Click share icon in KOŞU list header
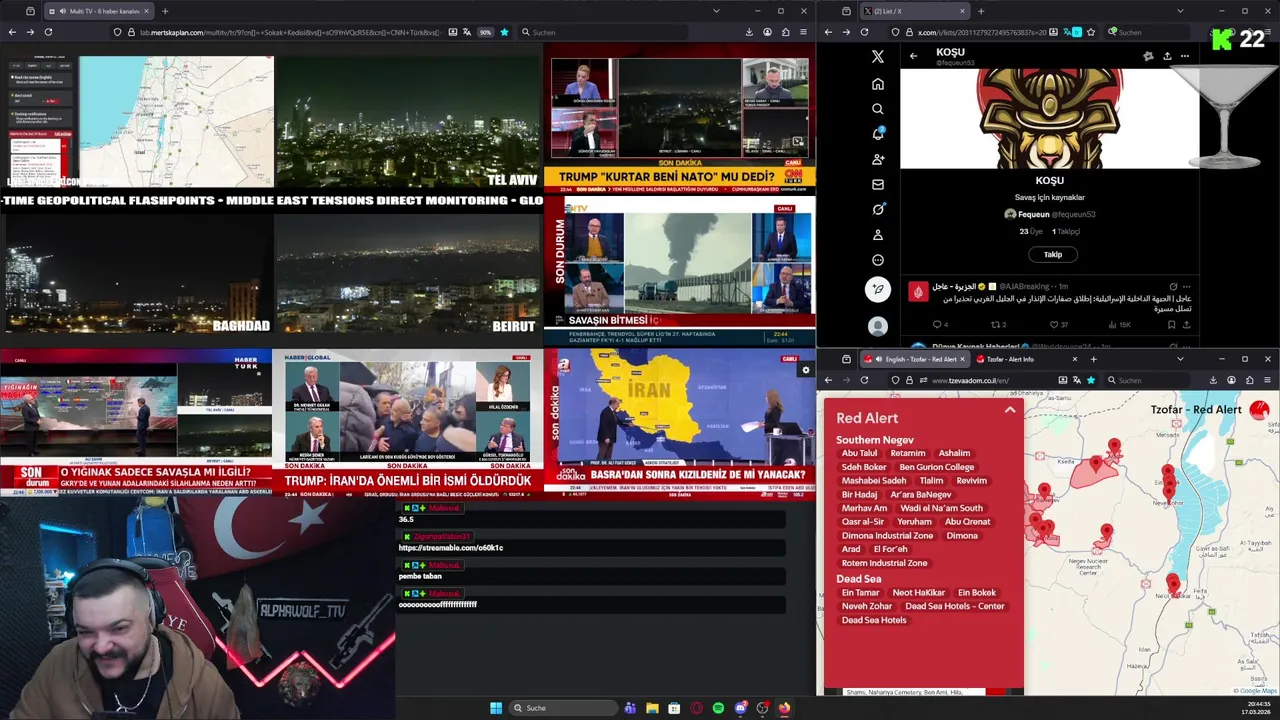The image size is (1280, 720). click(1166, 56)
